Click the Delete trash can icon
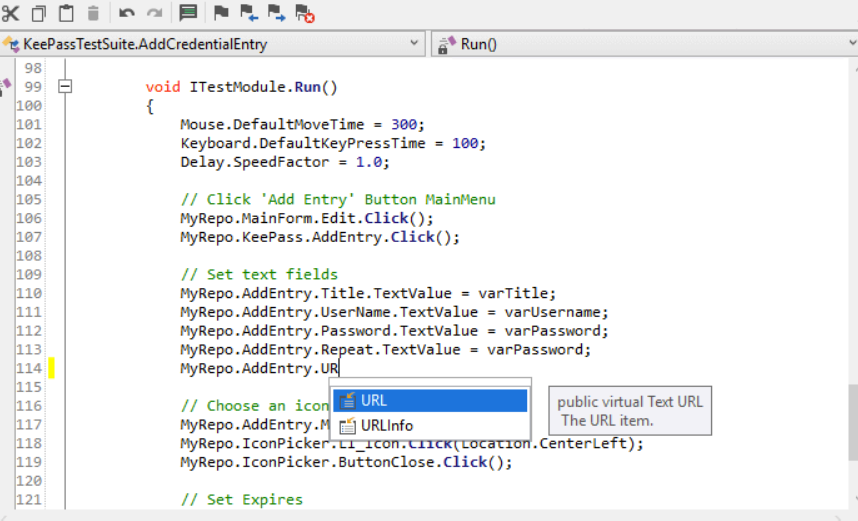858x521 pixels. pyautogui.click(x=93, y=13)
